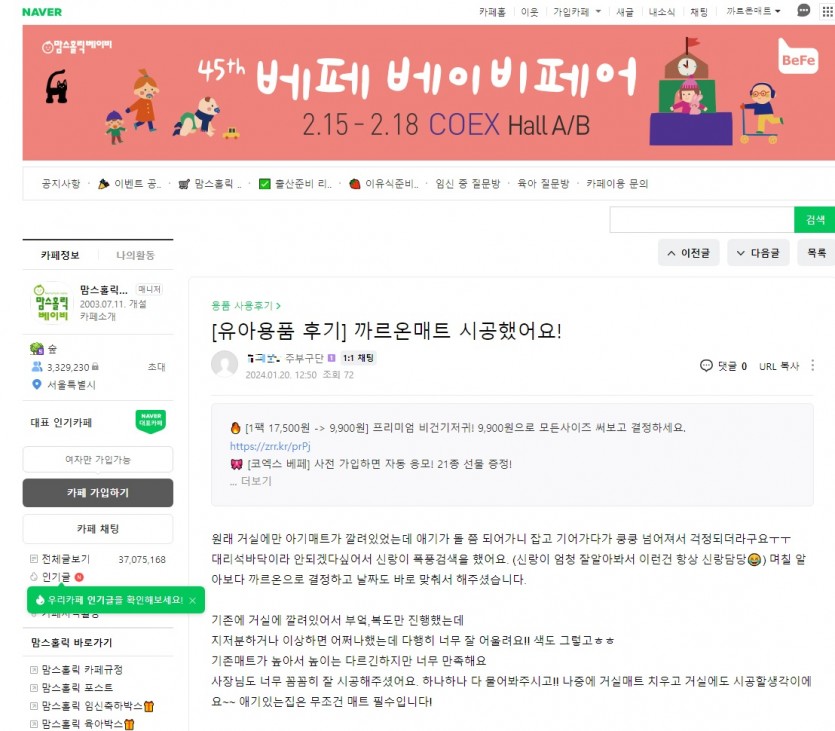Expand the notice with 더보기
Screen dimensions: 835x731
251,481
